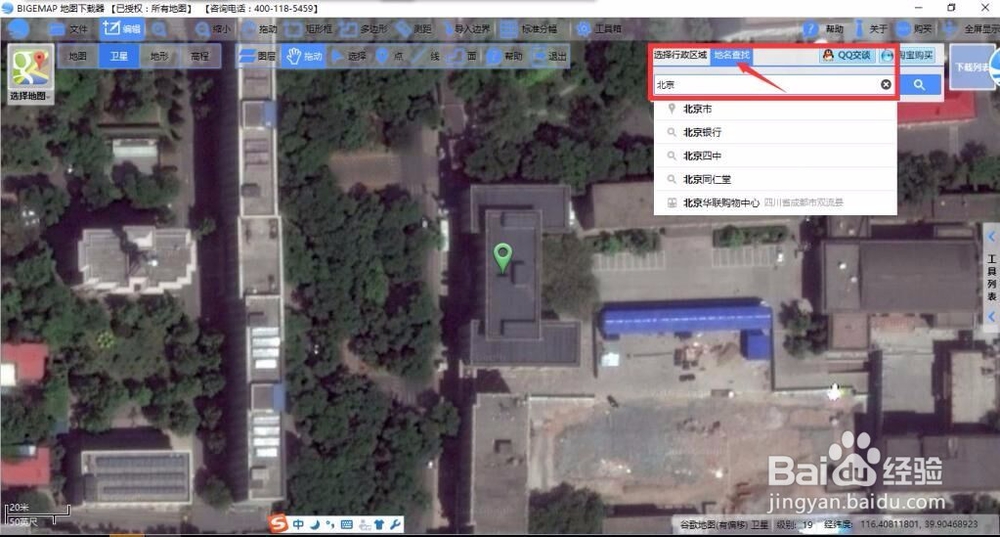The height and width of the screenshot is (537, 1000).
Task: Expand the 工具列表 side panel
Action: coord(992,277)
